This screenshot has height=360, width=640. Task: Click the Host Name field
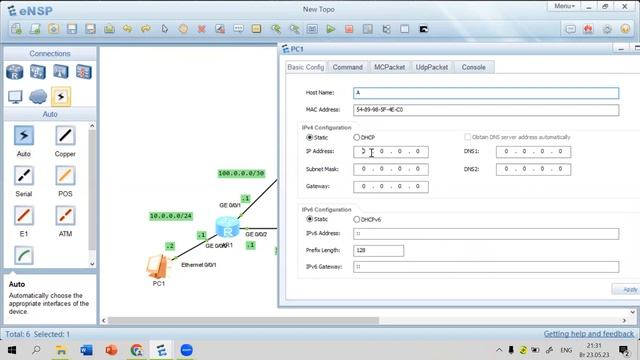[x=486, y=93]
